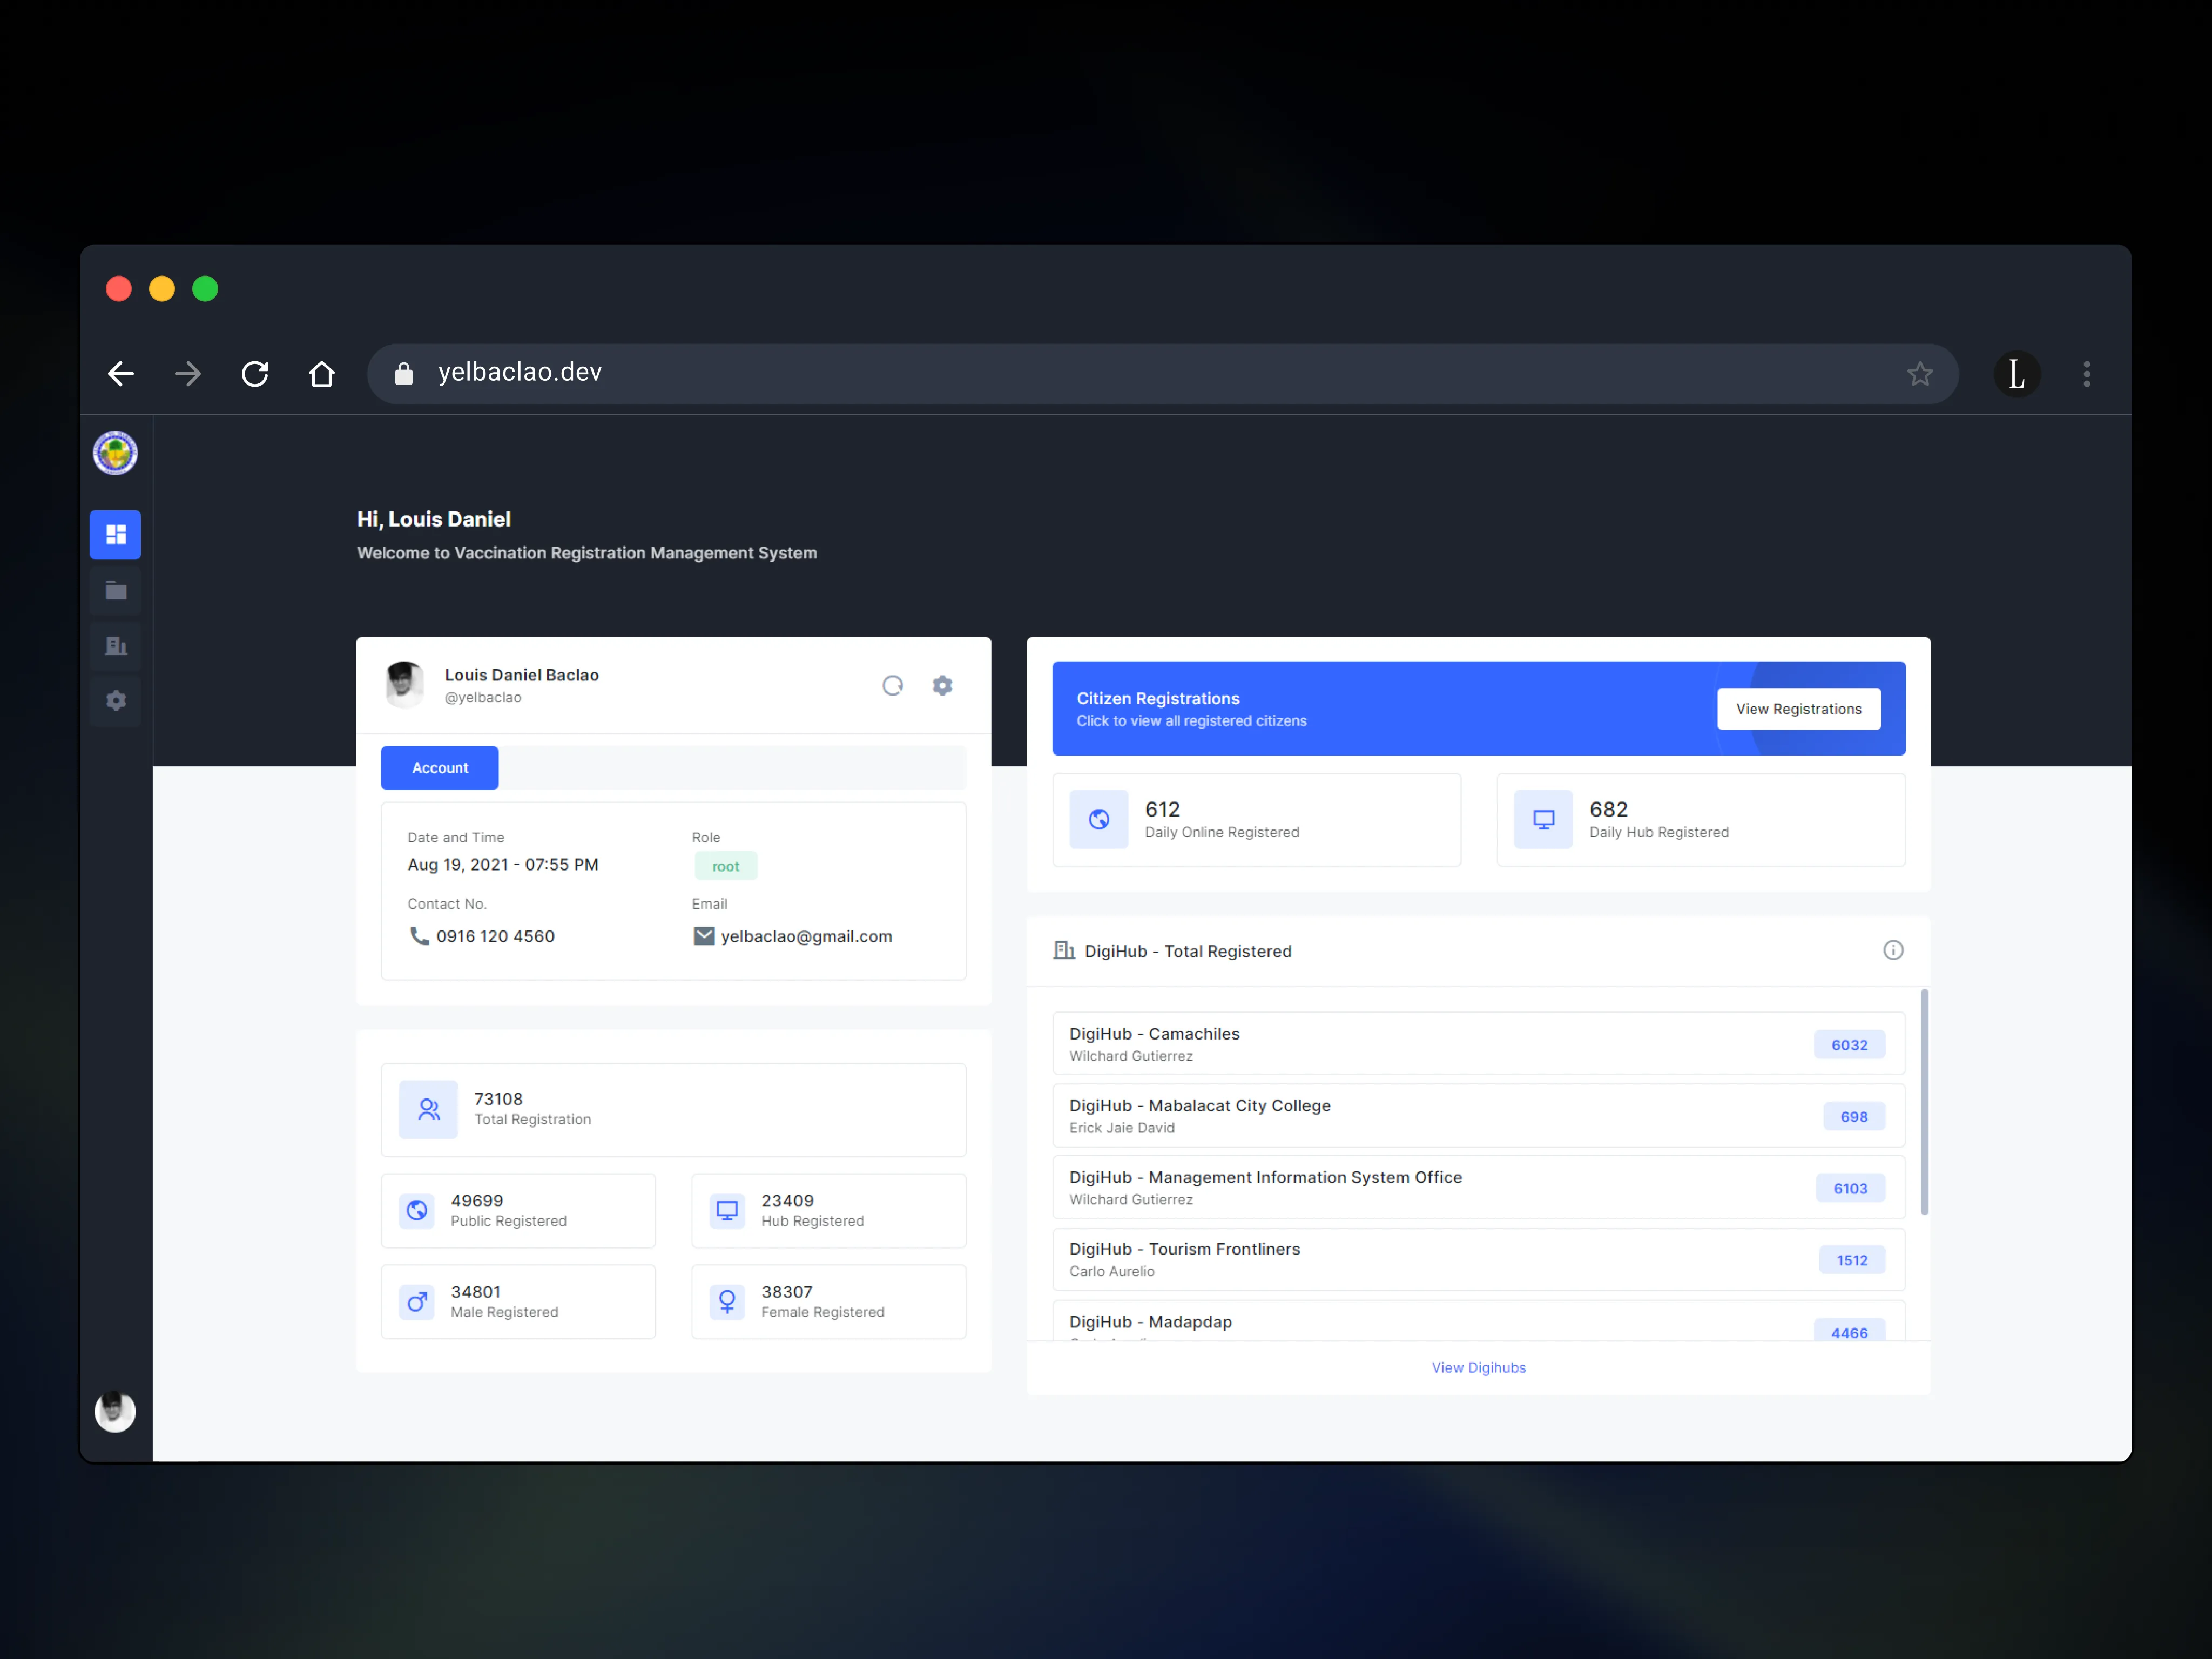2212x1659 pixels.
Task: Click the Citizen Registrations banner title
Action: [1157, 698]
